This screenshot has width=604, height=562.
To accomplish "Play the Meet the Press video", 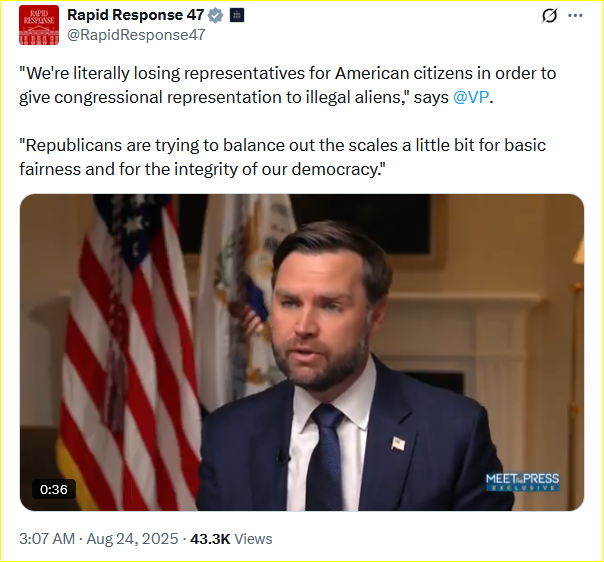I will (302, 352).
